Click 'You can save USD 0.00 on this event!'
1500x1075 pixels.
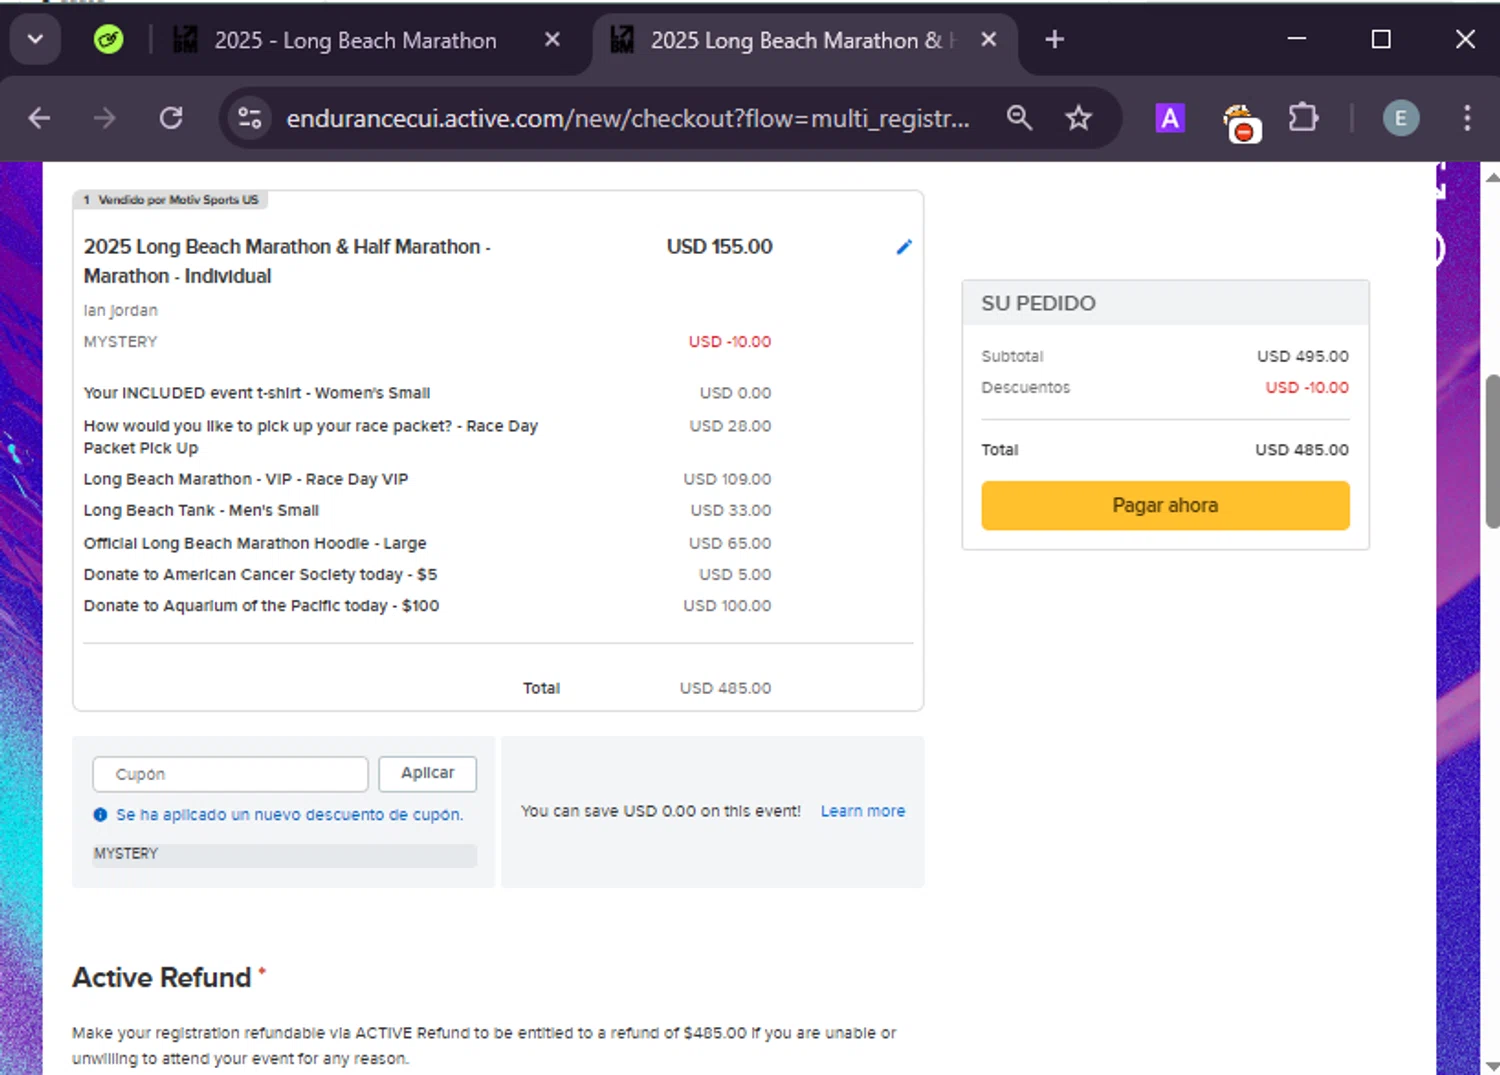click(660, 811)
